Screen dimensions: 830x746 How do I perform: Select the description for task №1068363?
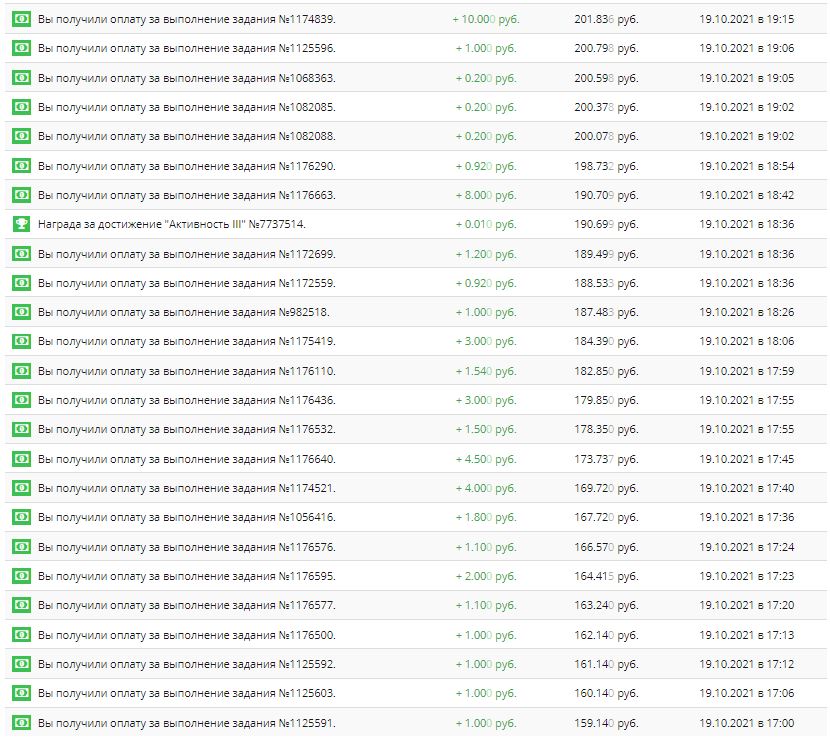tap(187, 78)
